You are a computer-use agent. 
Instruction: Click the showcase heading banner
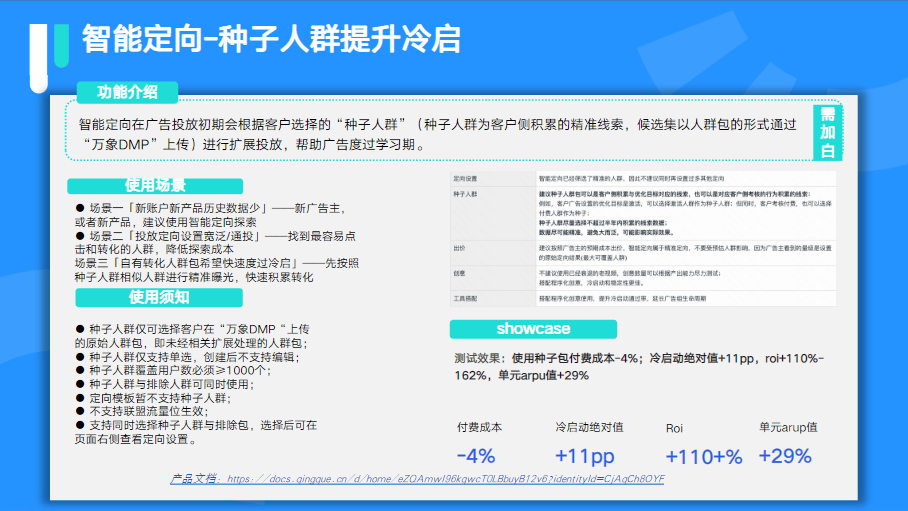pyautogui.click(x=533, y=329)
